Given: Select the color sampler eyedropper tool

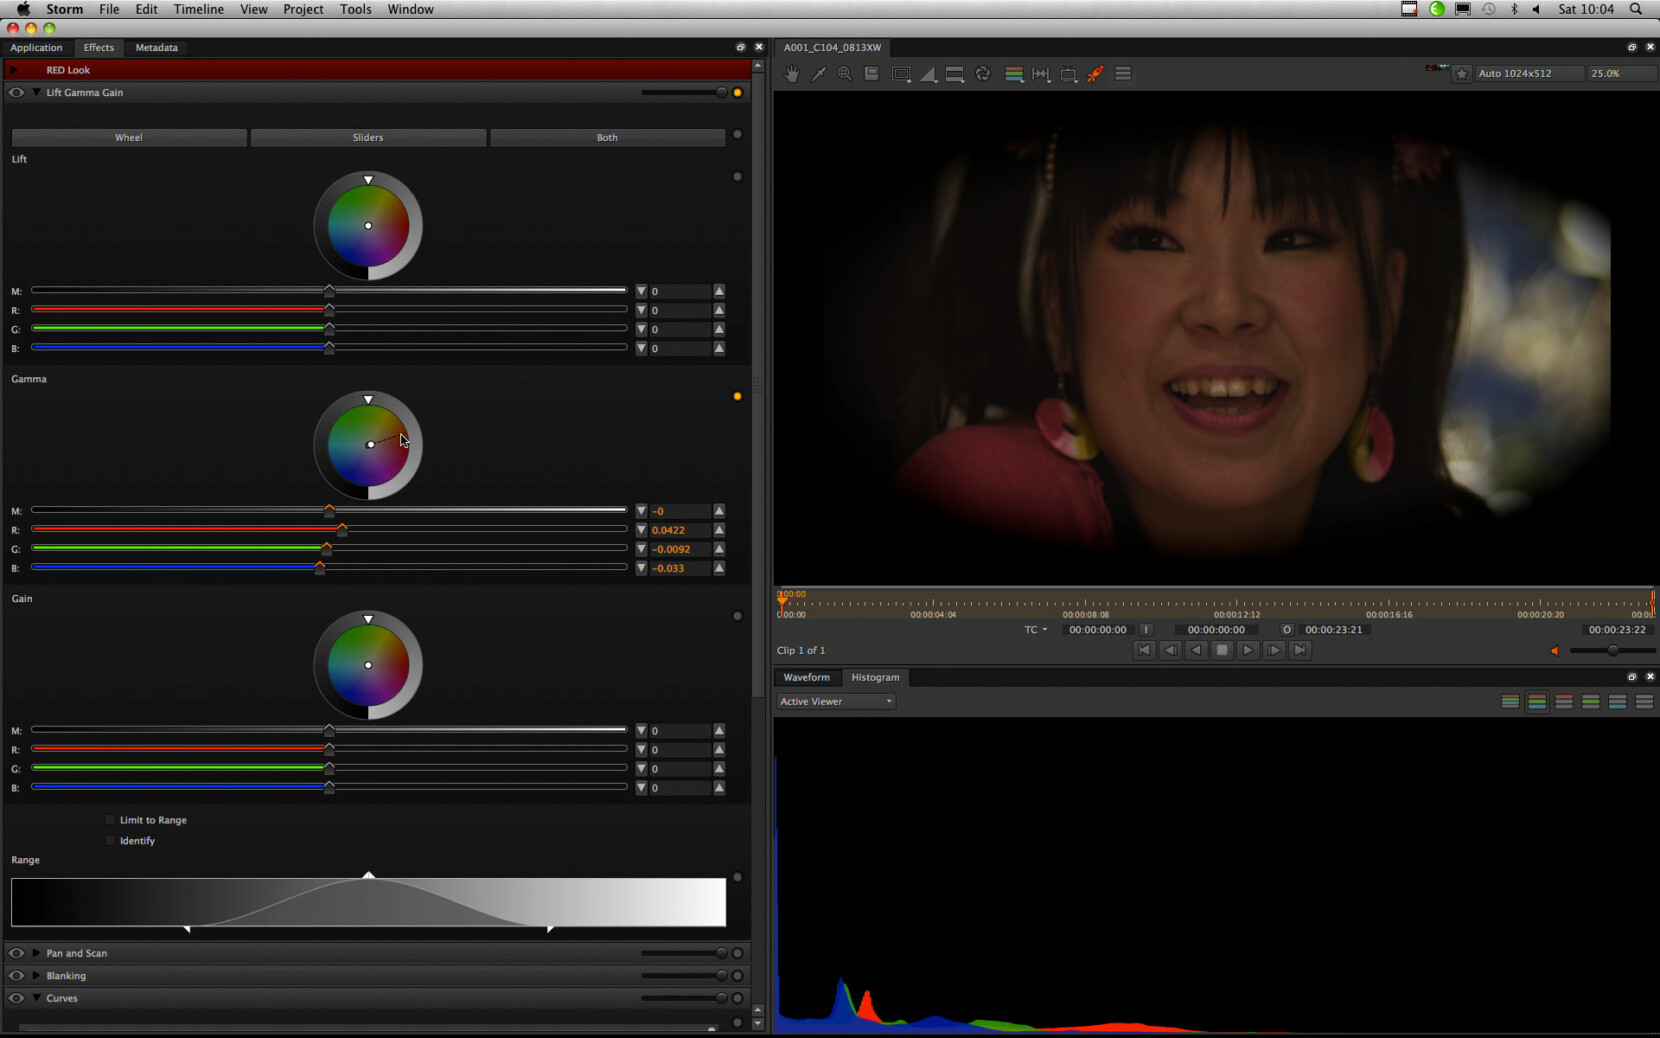Looking at the screenshot, I should [x=819, y=73].
